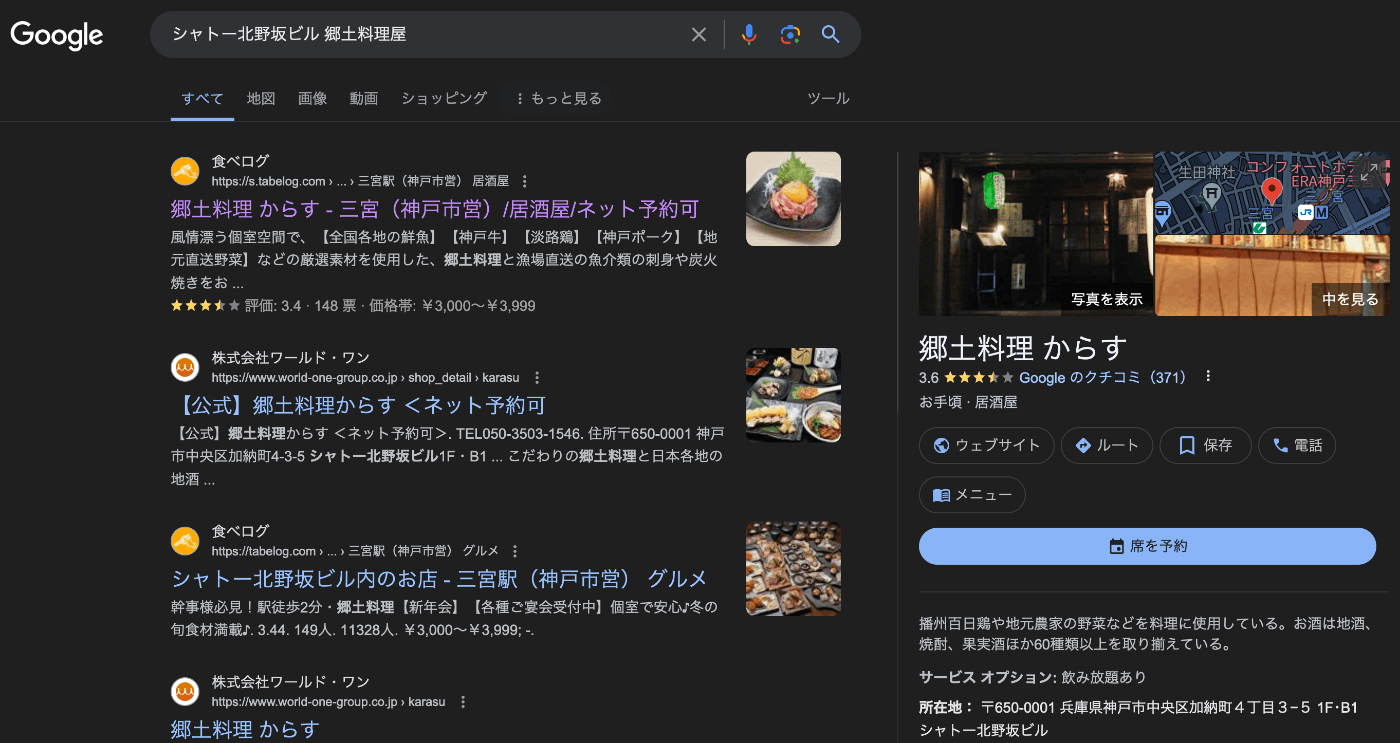Open more options for first tabelog result
The image size is (1400, 743).
[x=525, y=181]
